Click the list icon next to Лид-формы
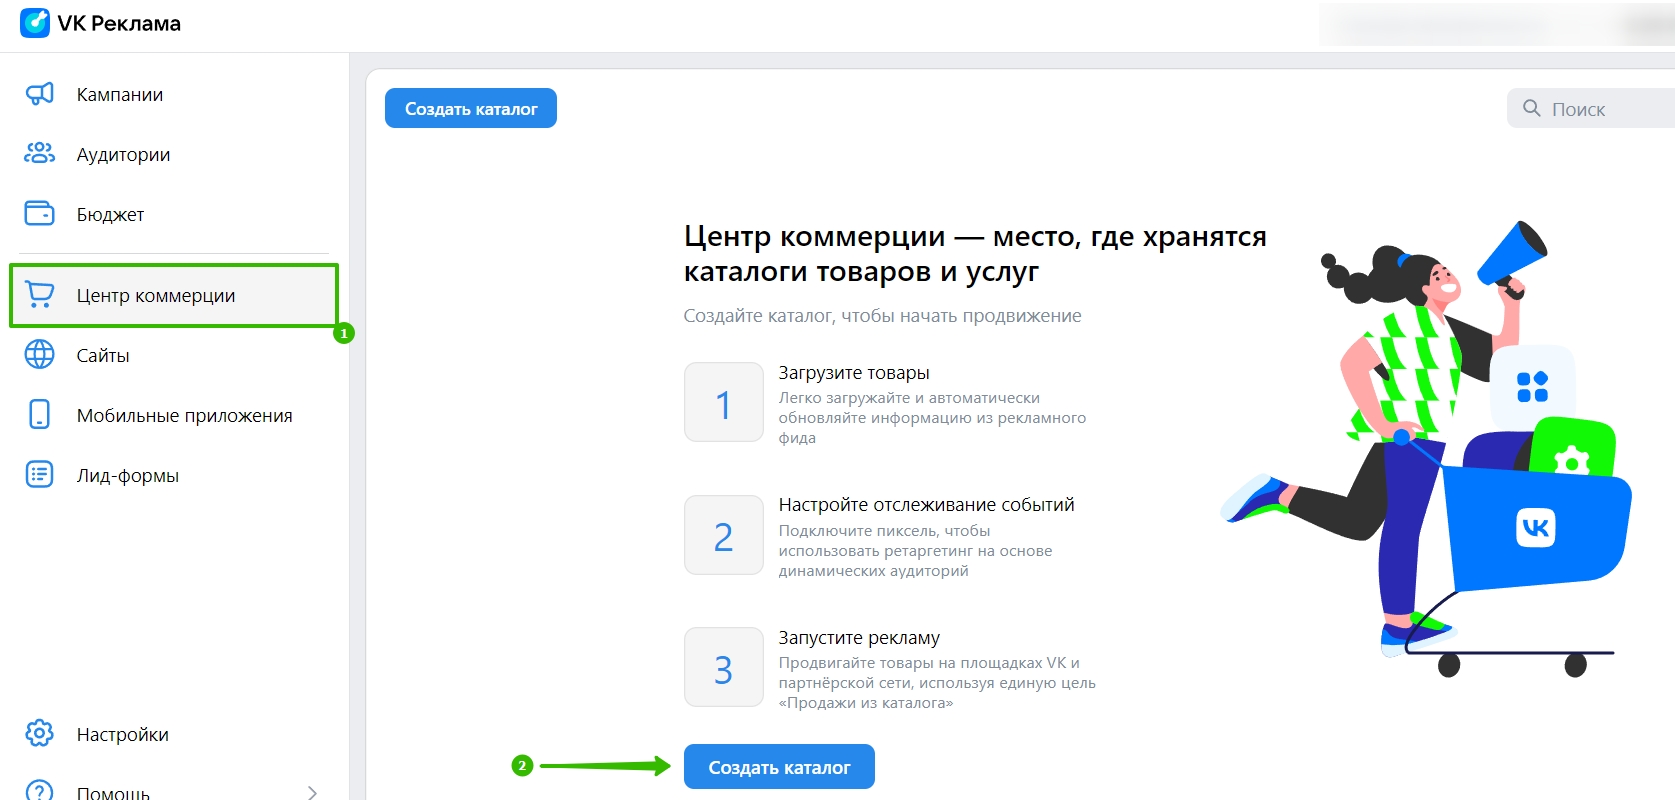This screenshot has height=800, width=1675. [x=39, y=474]
